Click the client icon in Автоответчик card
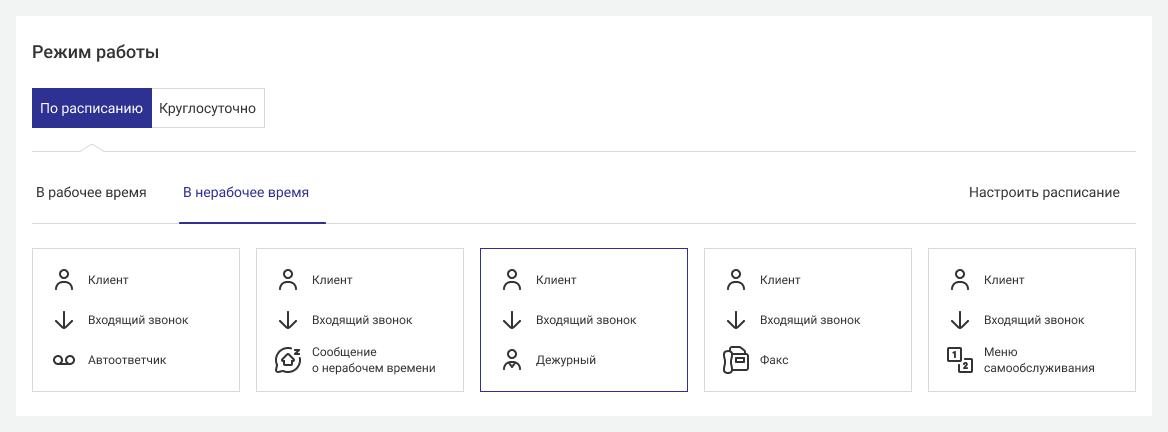This screenshot has width=1168, height=432. 64,280
